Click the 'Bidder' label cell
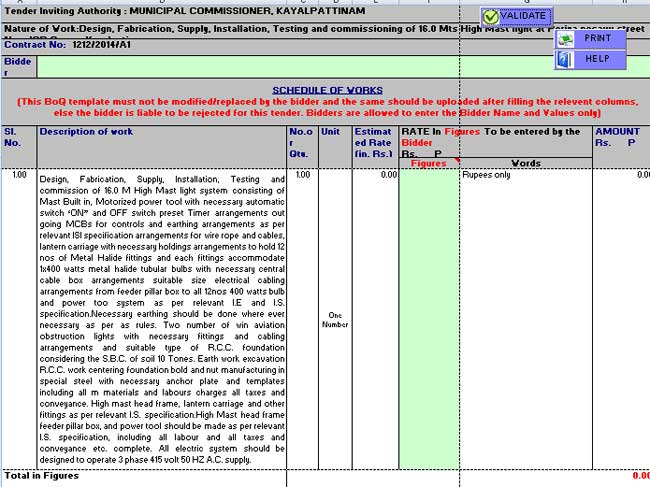The height and width of the screenshot is (487, 650). tap(19, 67)
